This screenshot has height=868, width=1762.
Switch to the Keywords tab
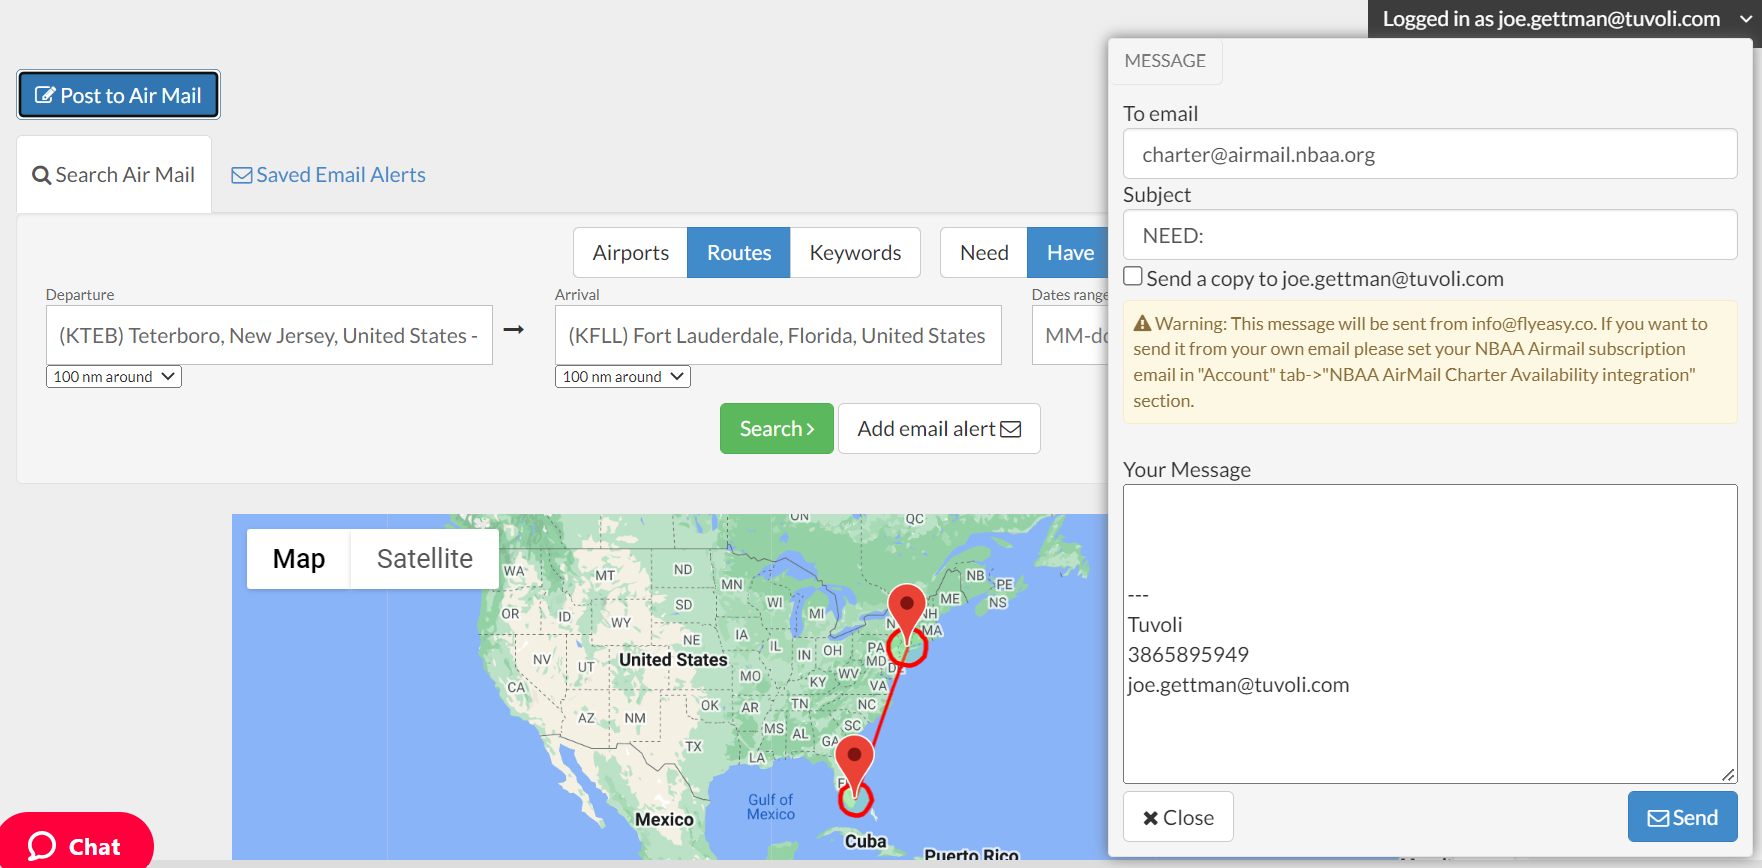(x=855, y=253)
